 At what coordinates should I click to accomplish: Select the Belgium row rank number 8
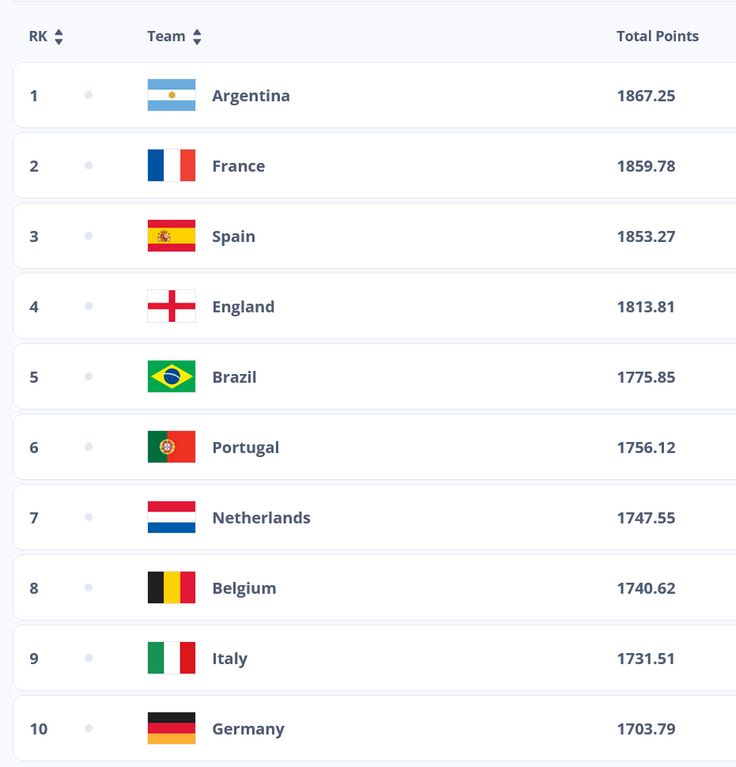(x=34, y=588)
